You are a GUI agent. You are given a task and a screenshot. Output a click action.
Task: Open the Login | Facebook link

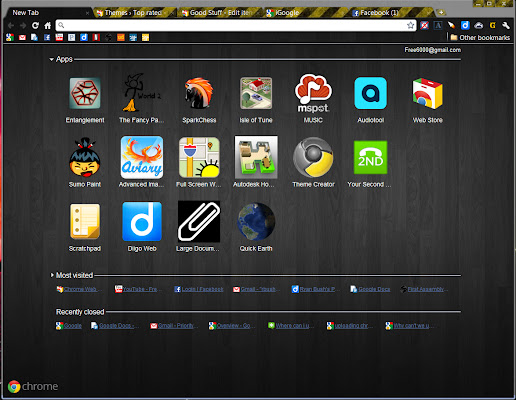(x=199, y=289)
